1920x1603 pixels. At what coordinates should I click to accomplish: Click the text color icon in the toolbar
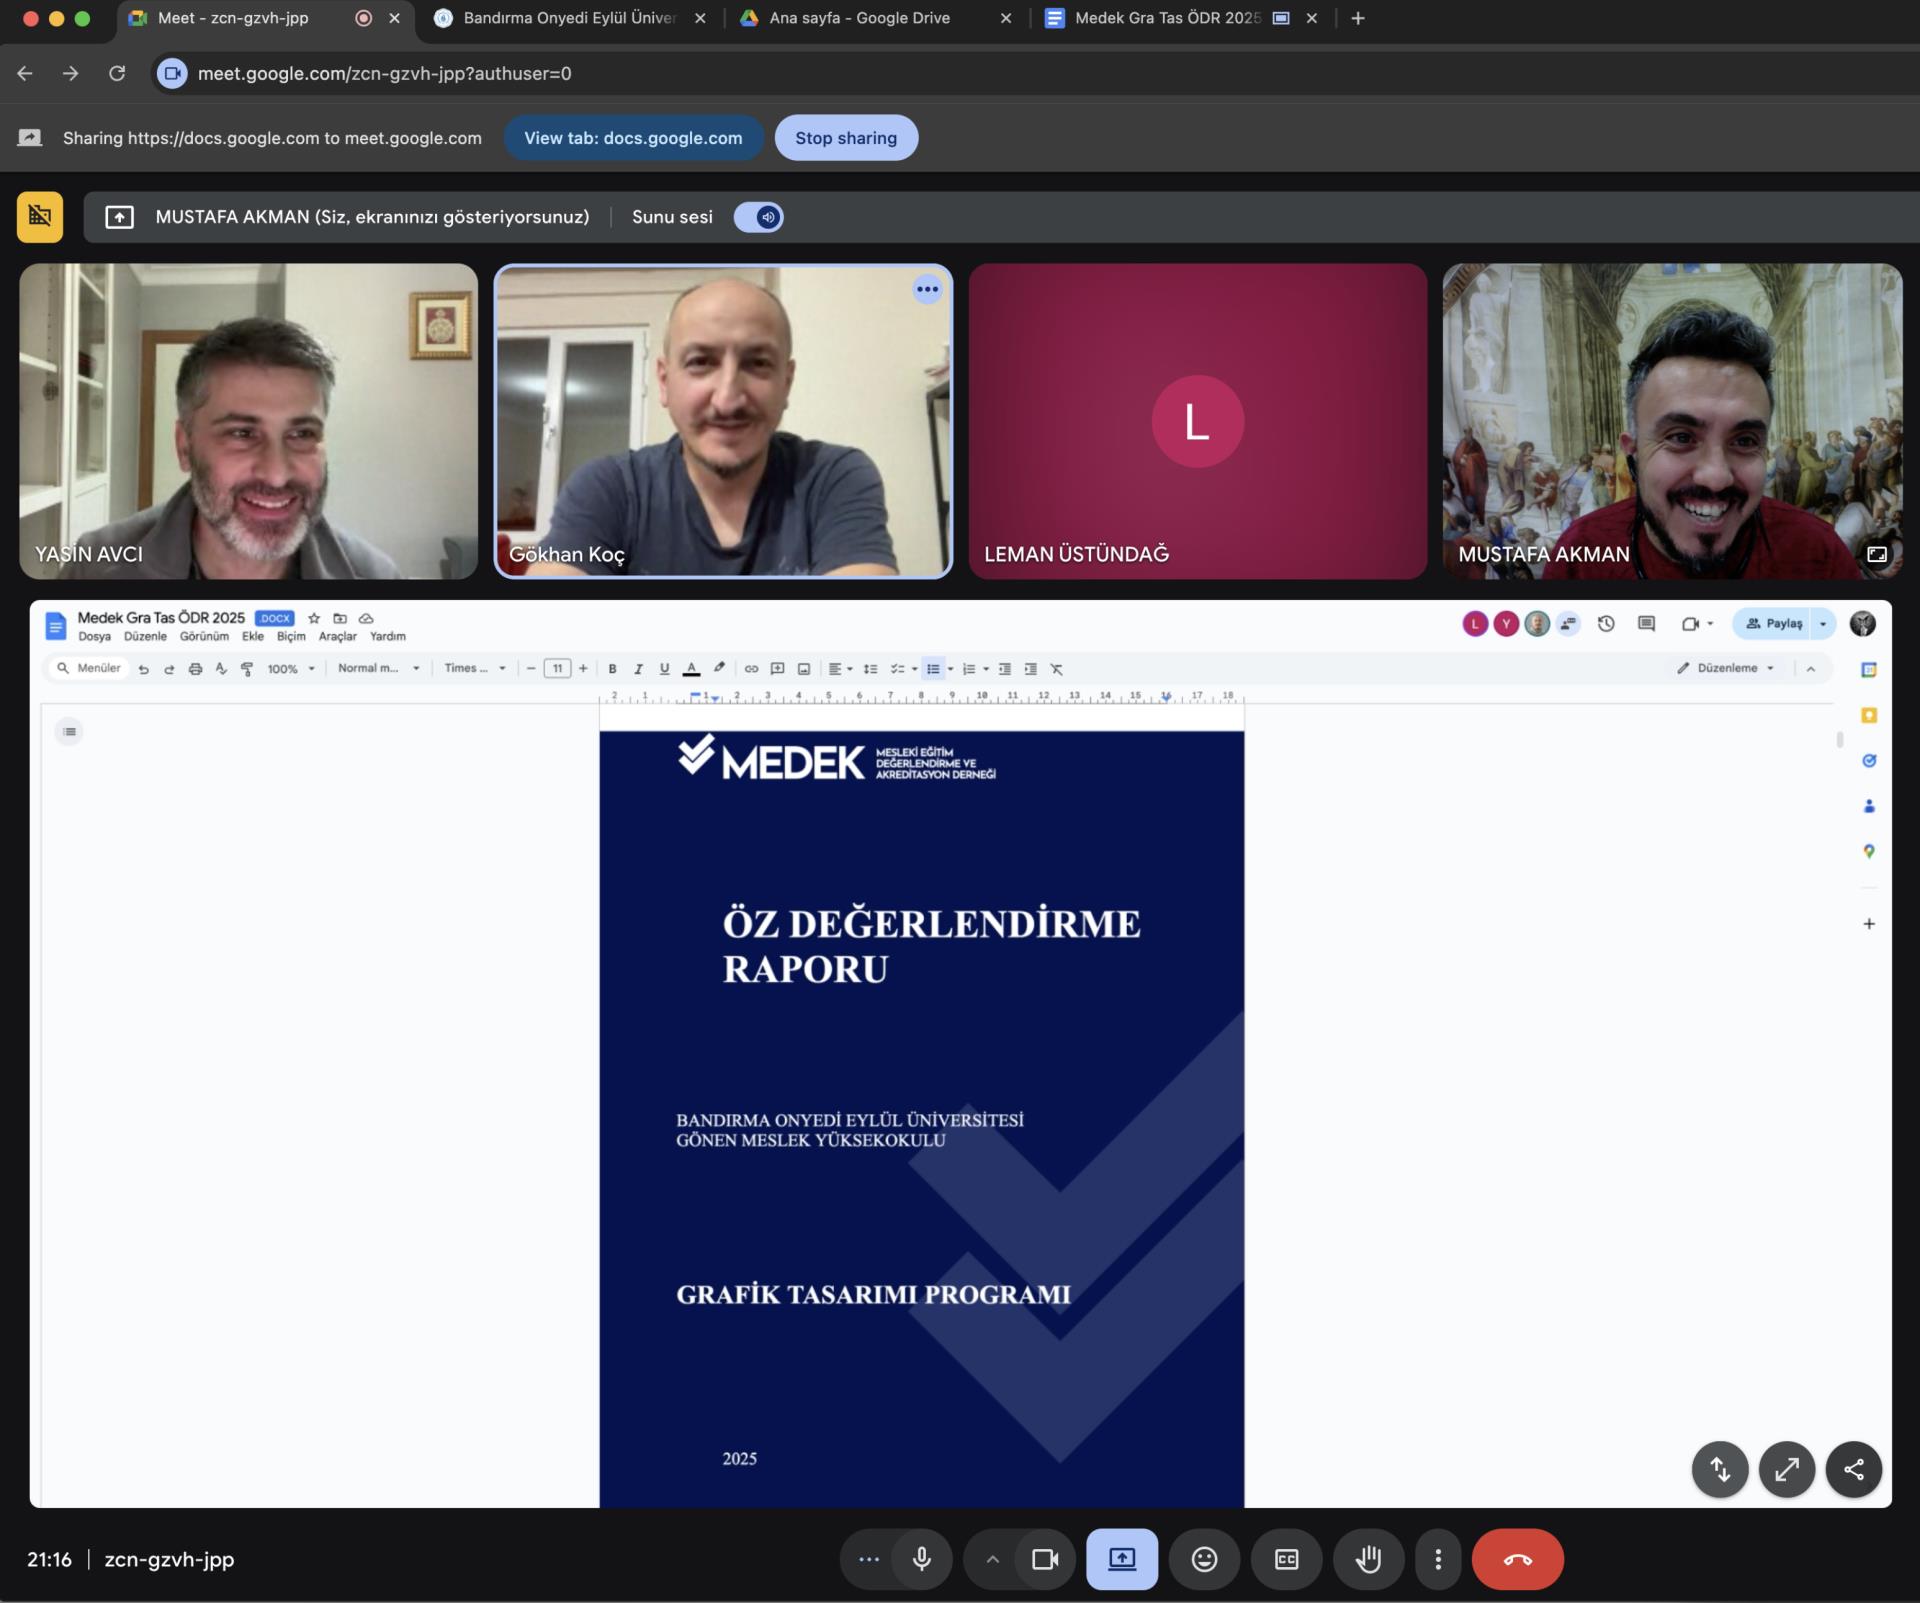[691, 669]
